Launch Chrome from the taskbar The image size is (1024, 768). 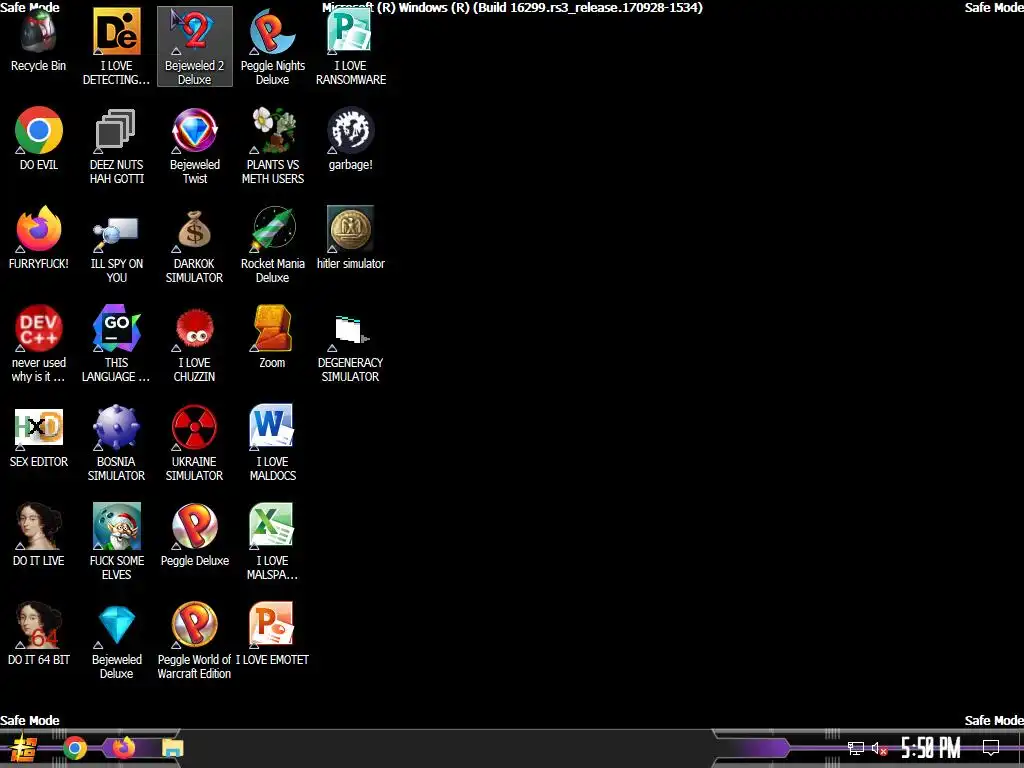[75, 748]
